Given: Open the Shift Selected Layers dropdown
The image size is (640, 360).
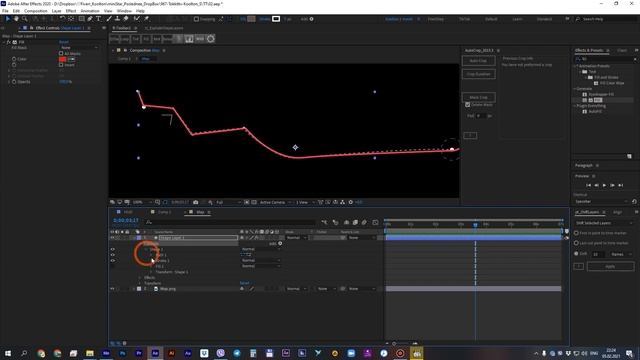Looking at the screenshot, I should coord(604,223).
